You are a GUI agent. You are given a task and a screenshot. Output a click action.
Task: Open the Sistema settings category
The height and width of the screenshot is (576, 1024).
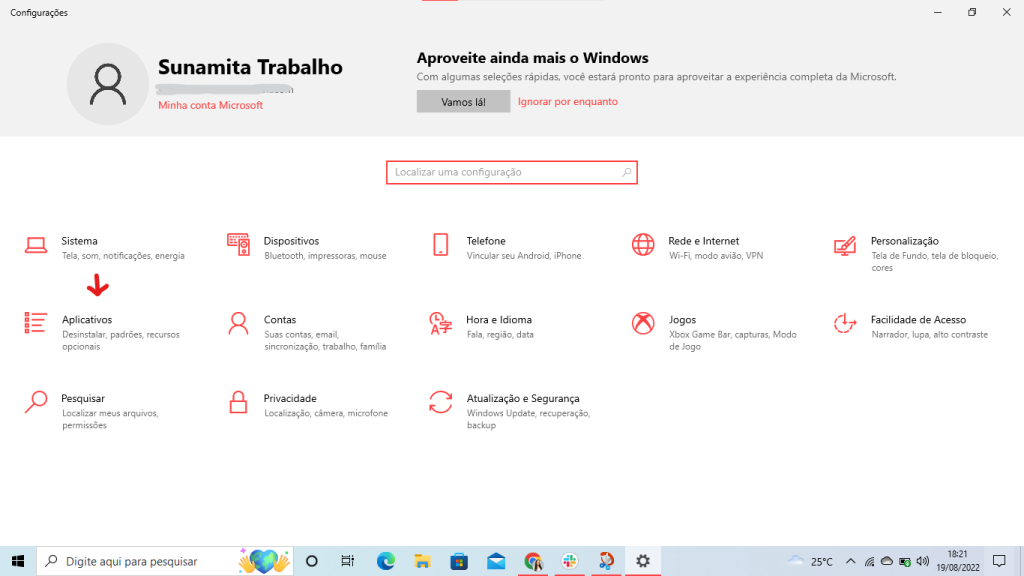pyautogui.click(x=80, y=241)
